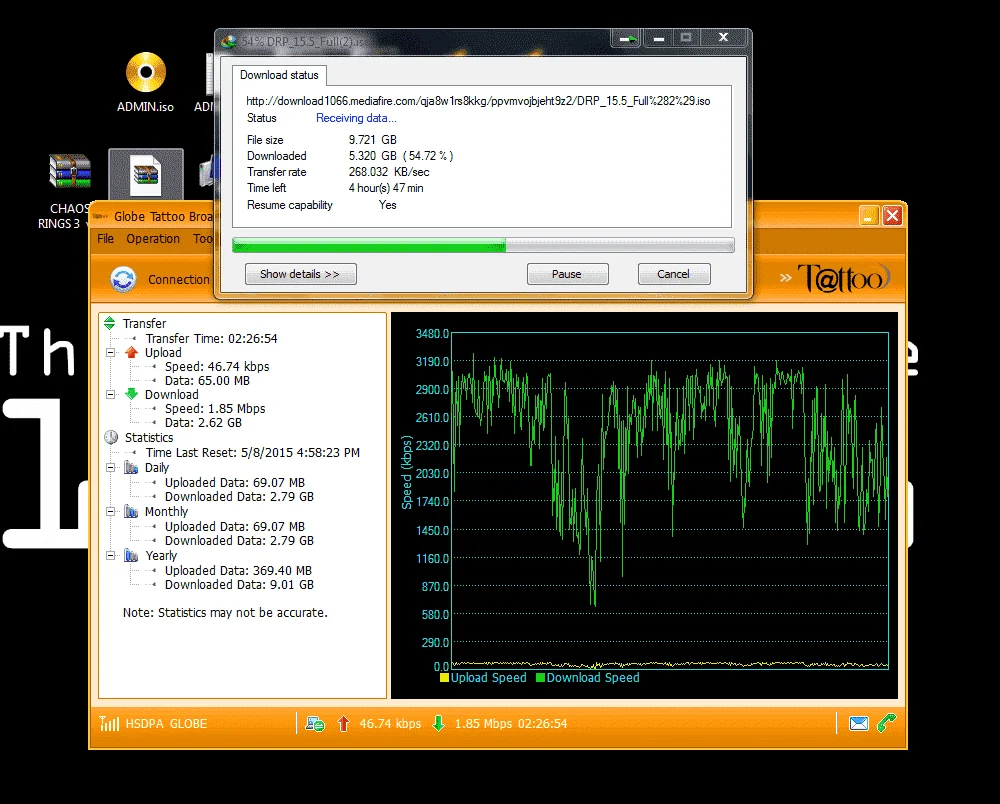This screenshot has width=1000, height=804.
Task: Click the Monthly statistics folder icon
Action: (131, 511)
